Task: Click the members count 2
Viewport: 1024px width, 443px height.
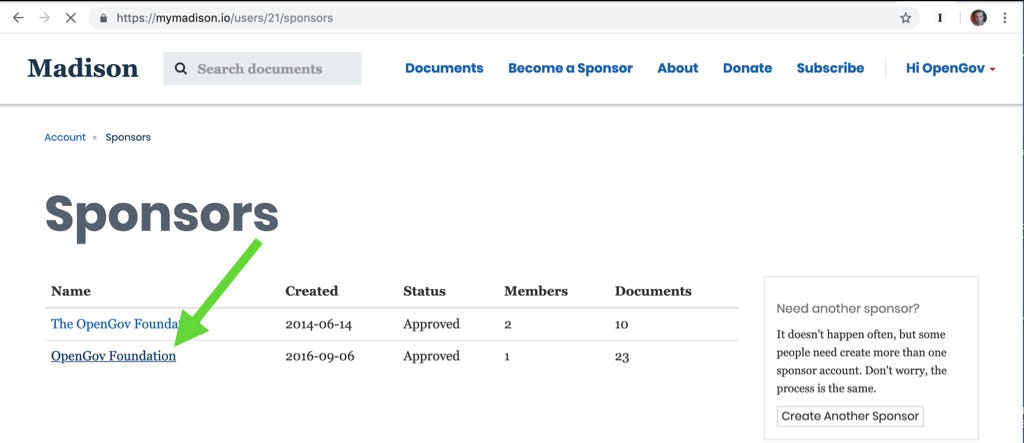Action: [507, 324]
